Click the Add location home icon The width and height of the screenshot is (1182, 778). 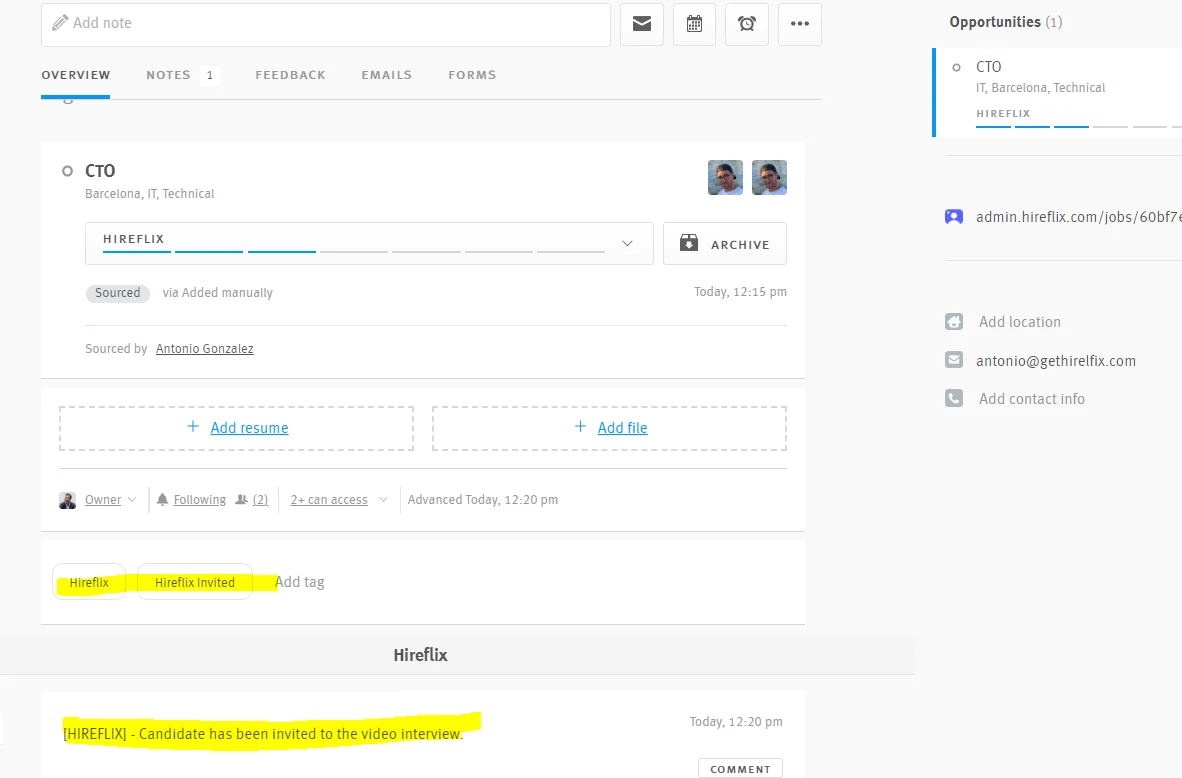click(x=954, y=322)
